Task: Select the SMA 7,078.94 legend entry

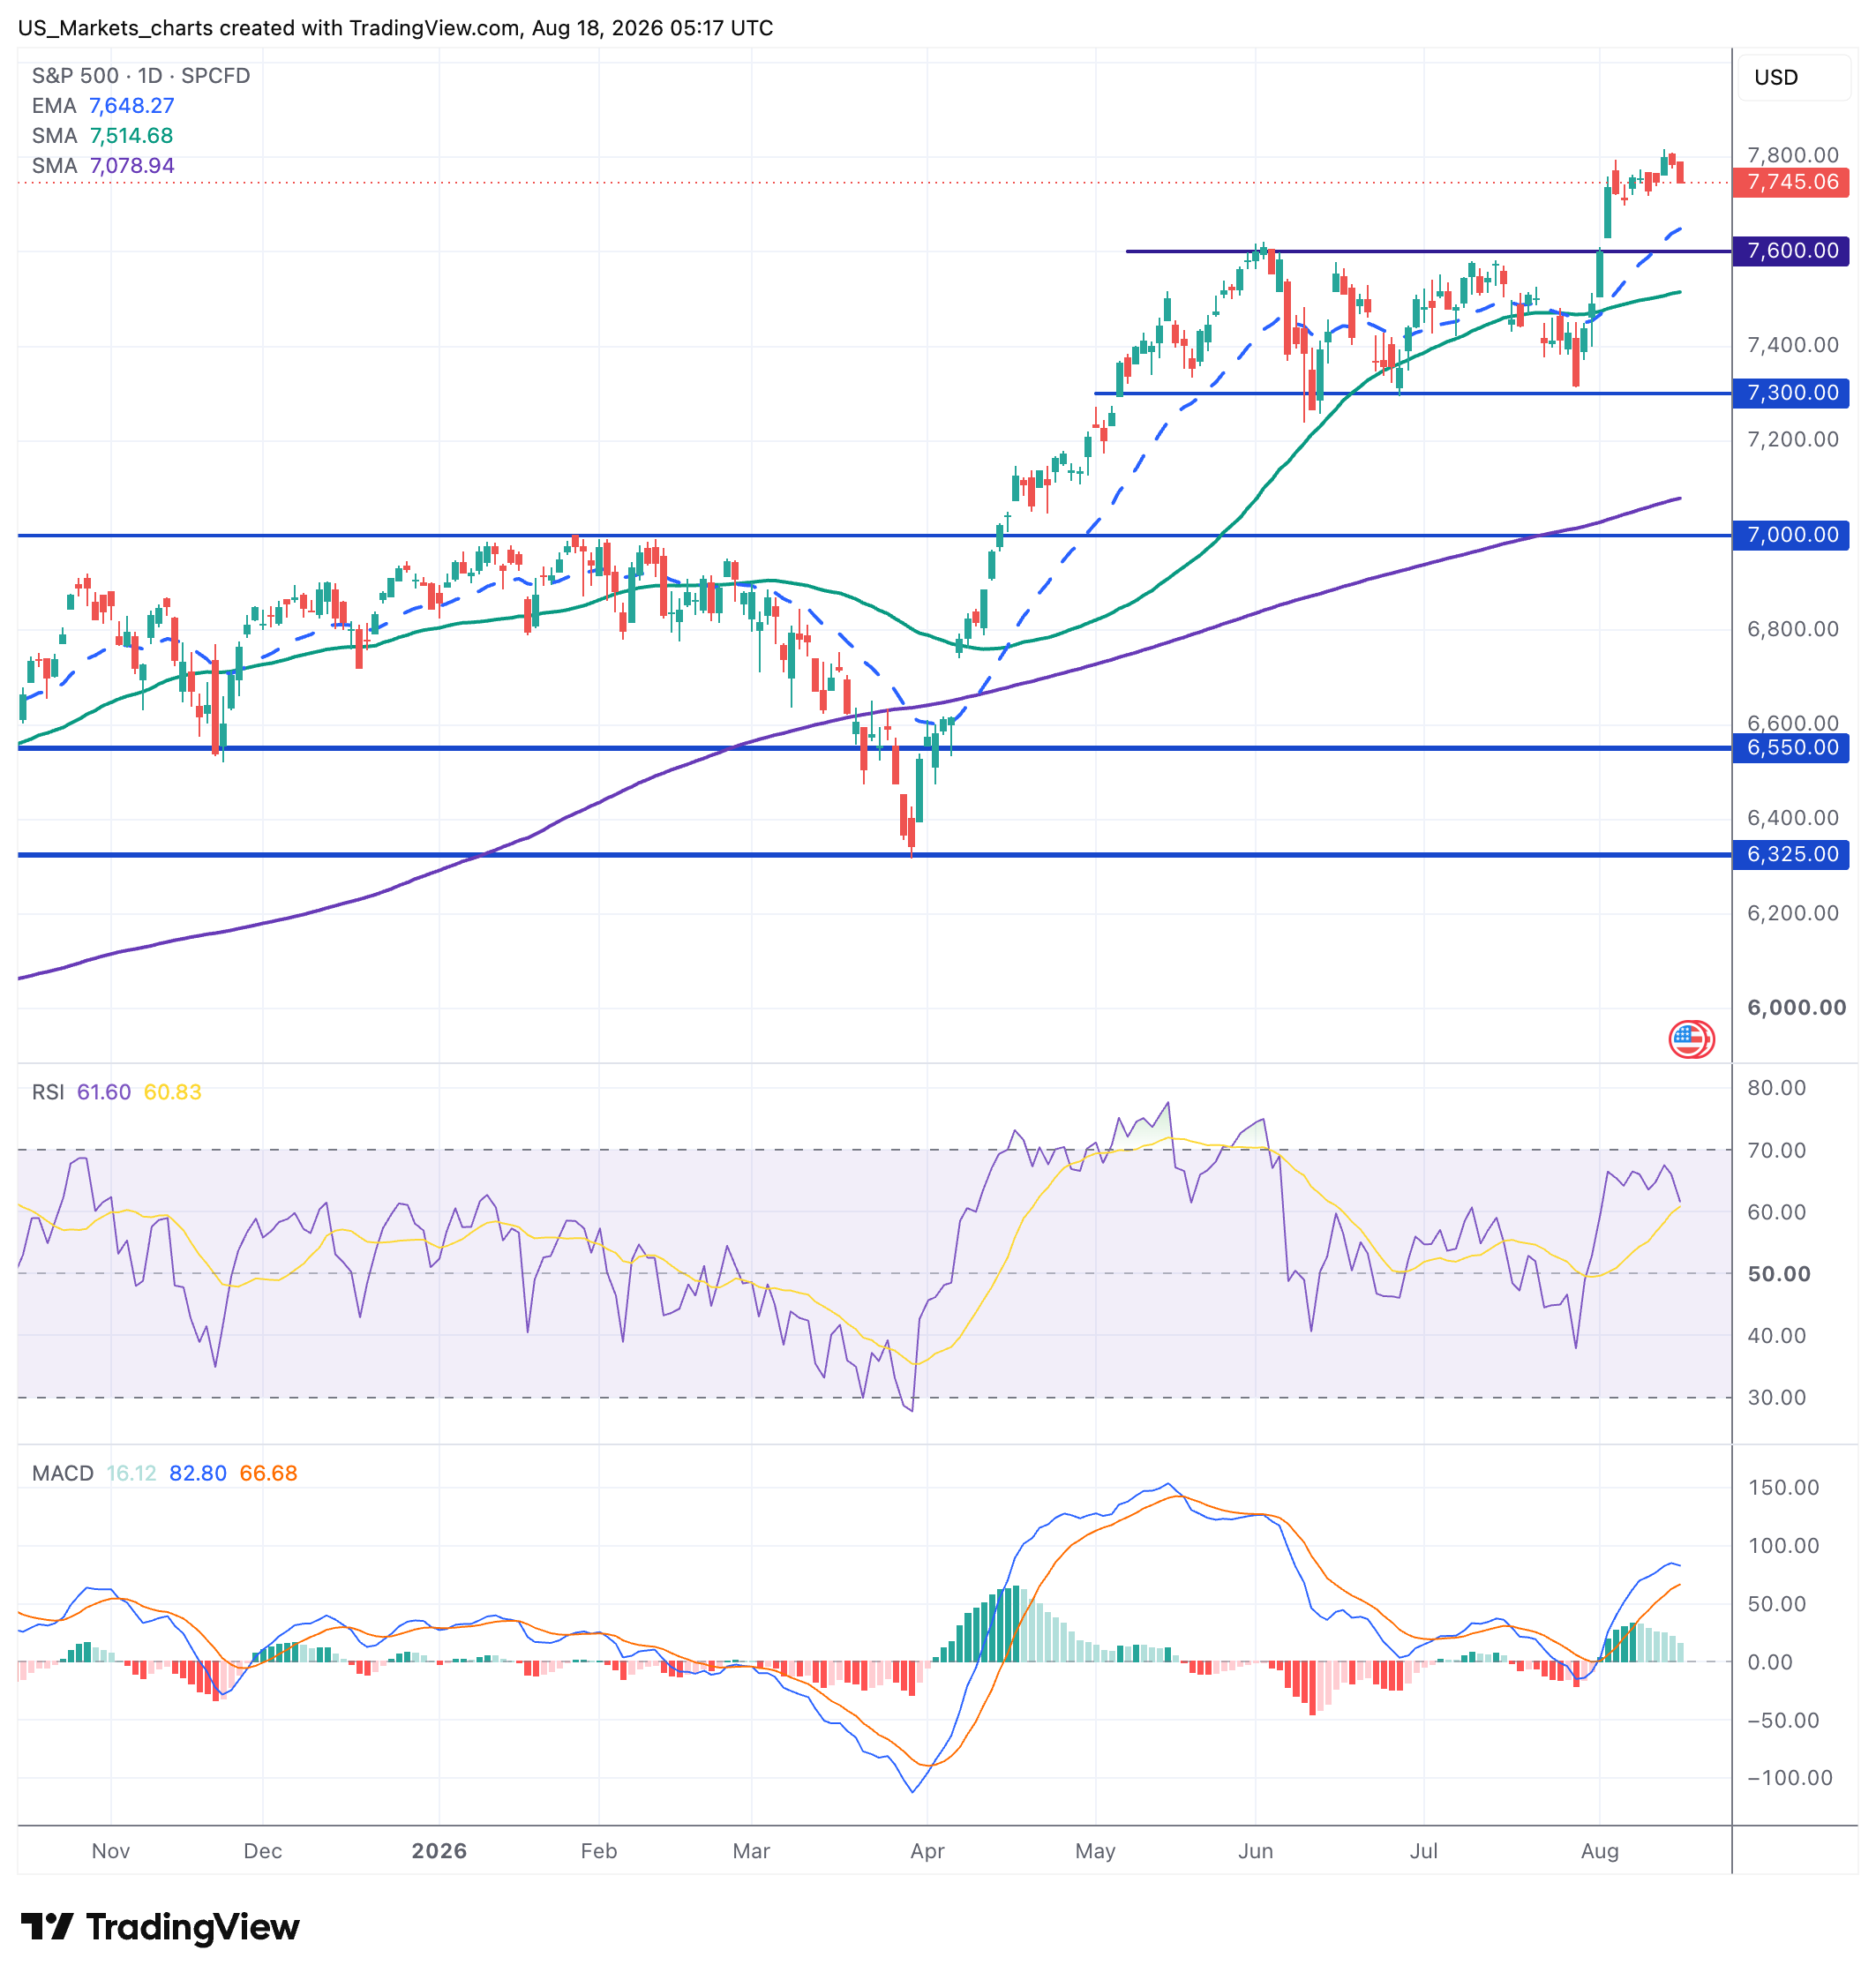Action: [x=103, y=166]
